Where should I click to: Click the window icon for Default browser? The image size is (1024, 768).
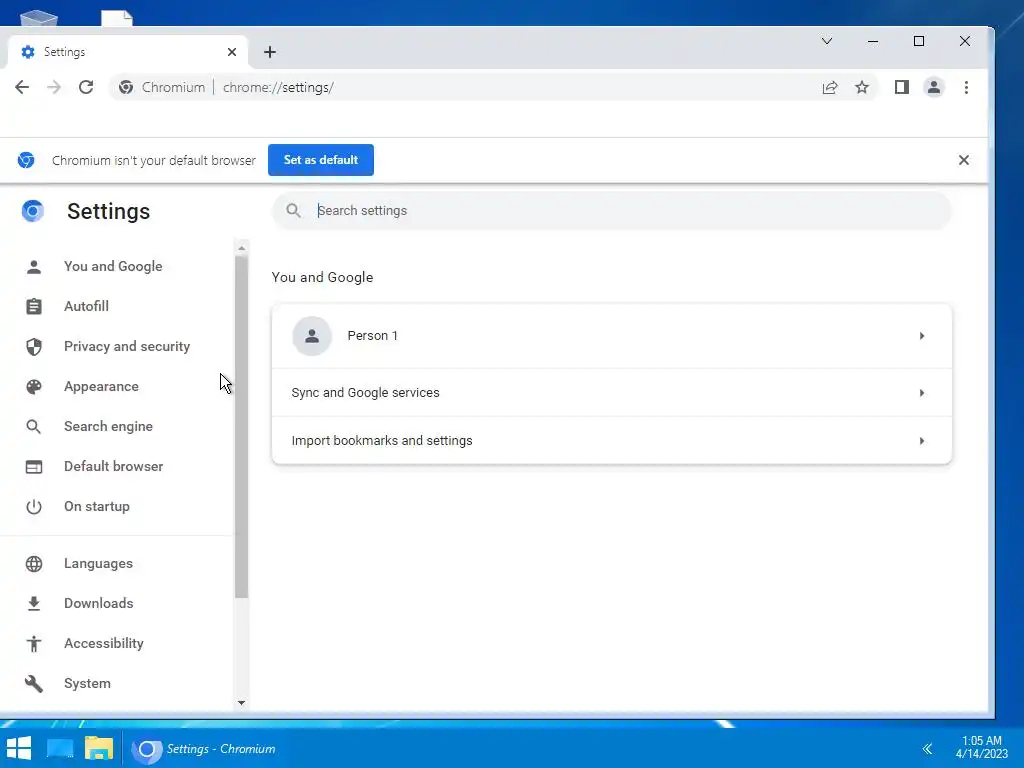[34, 467]
